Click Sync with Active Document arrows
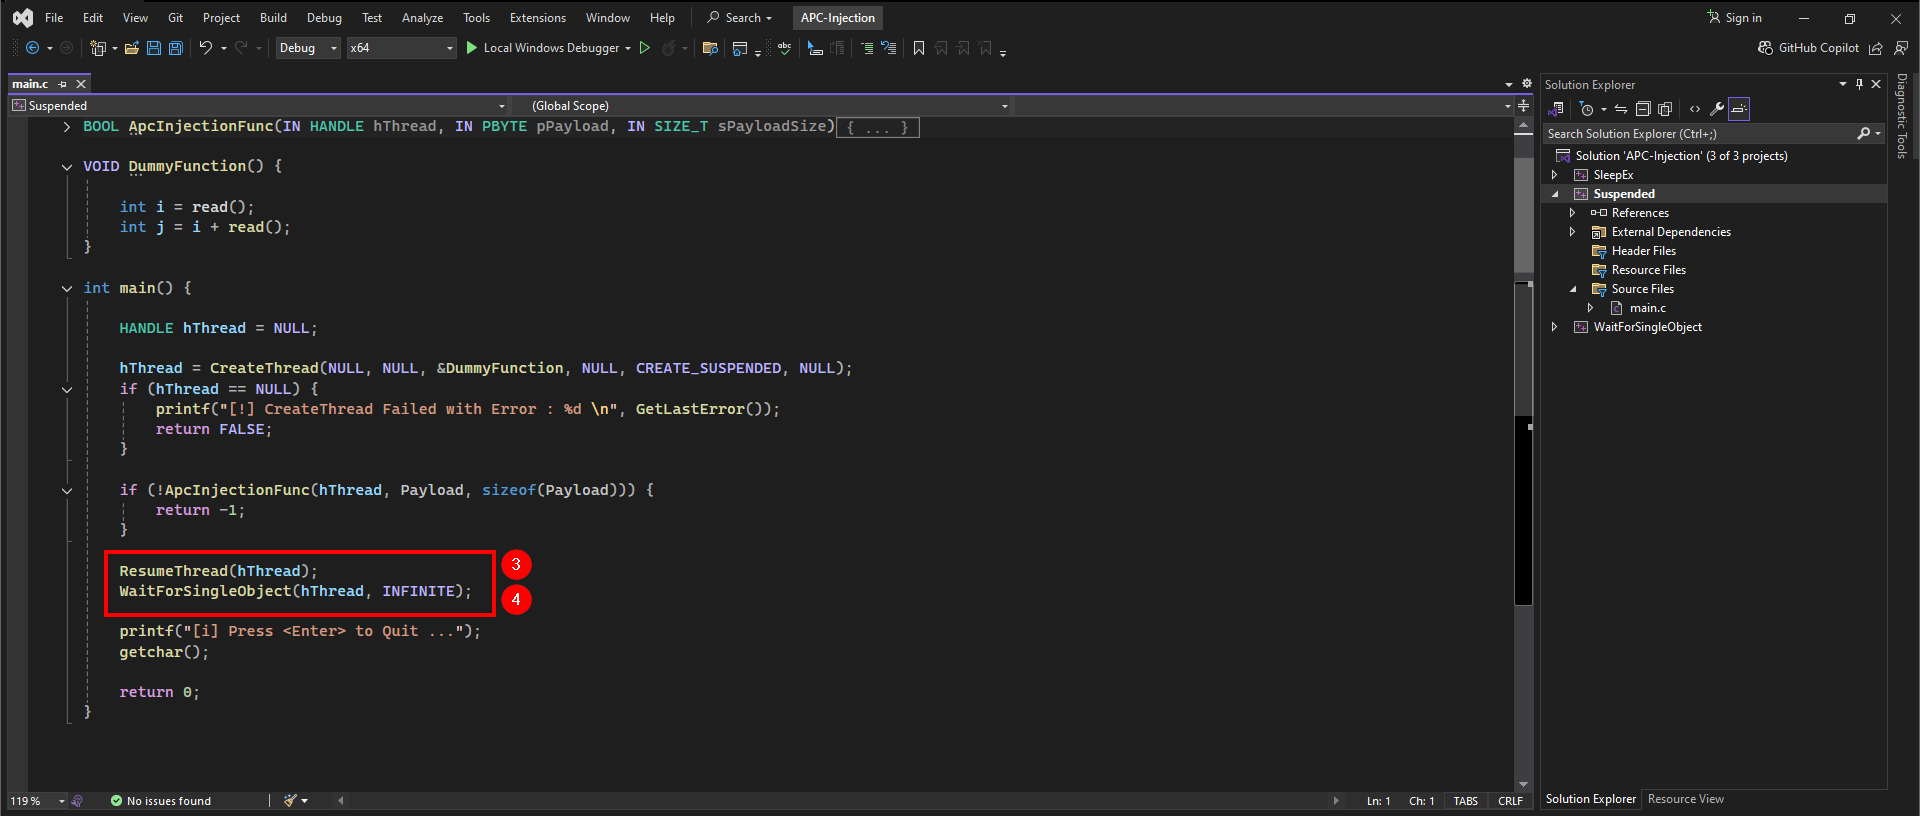This screenshot has width=1920, height=816. (1621, 109)
